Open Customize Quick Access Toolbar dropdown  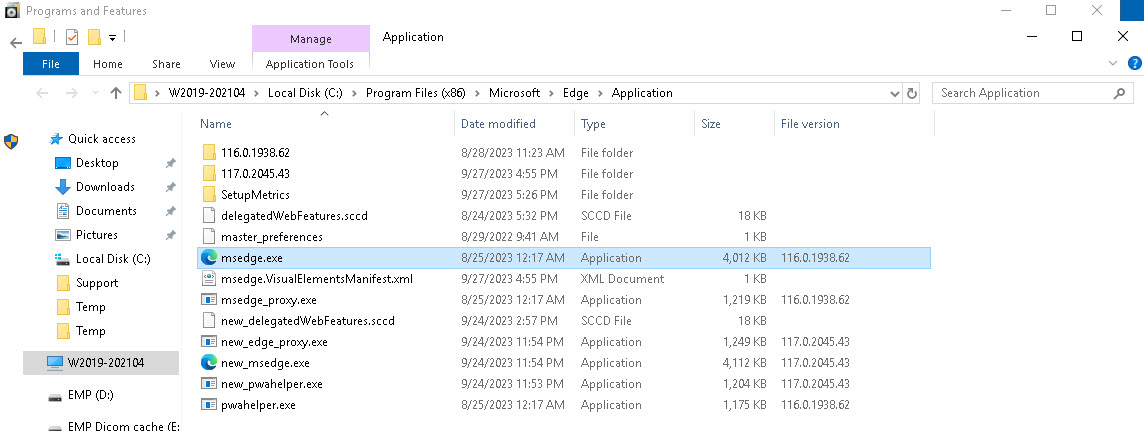click(112, 37)
